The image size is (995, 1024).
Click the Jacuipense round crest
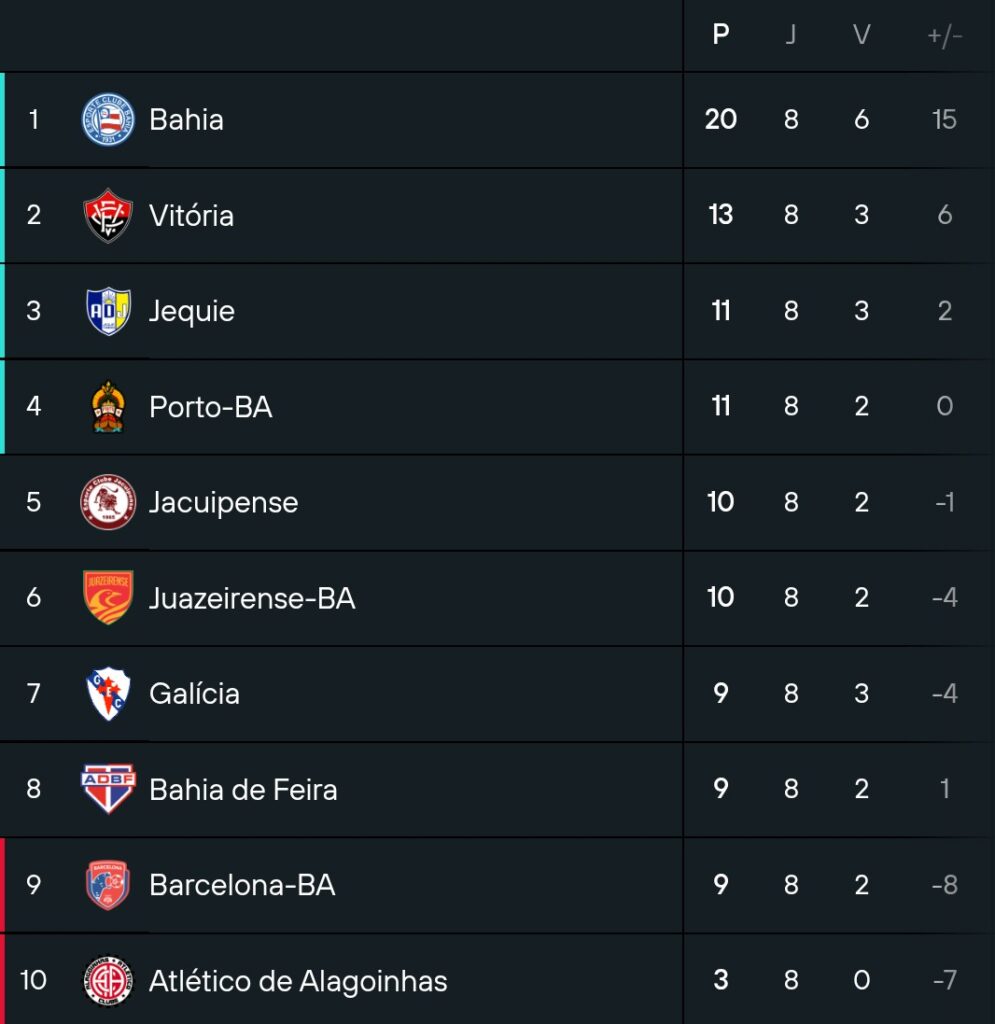[x=108, y=502]
